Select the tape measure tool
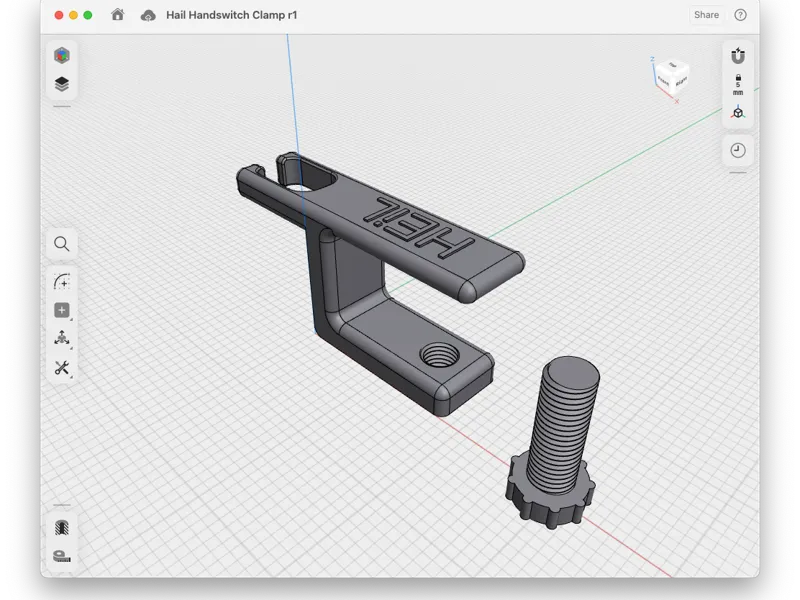This screenshot has height=600, width=800. pos(62,556)
